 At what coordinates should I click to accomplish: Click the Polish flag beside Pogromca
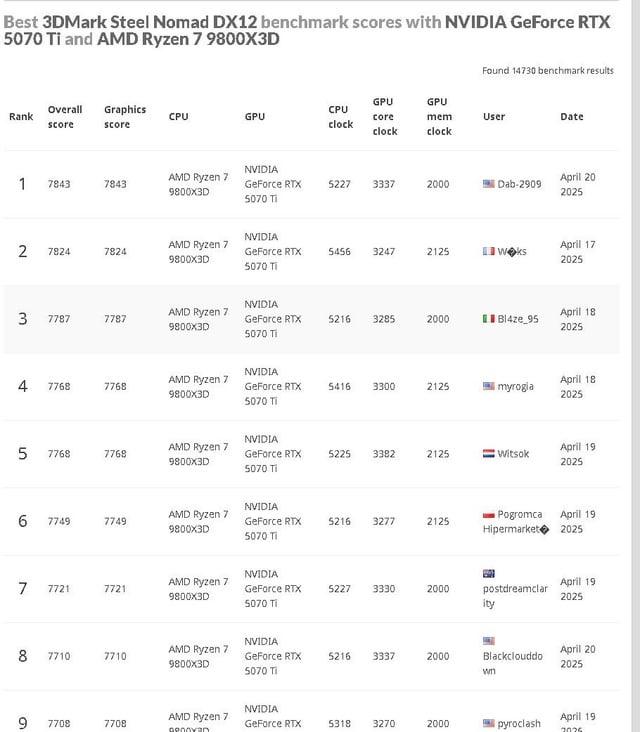(488, 515)
